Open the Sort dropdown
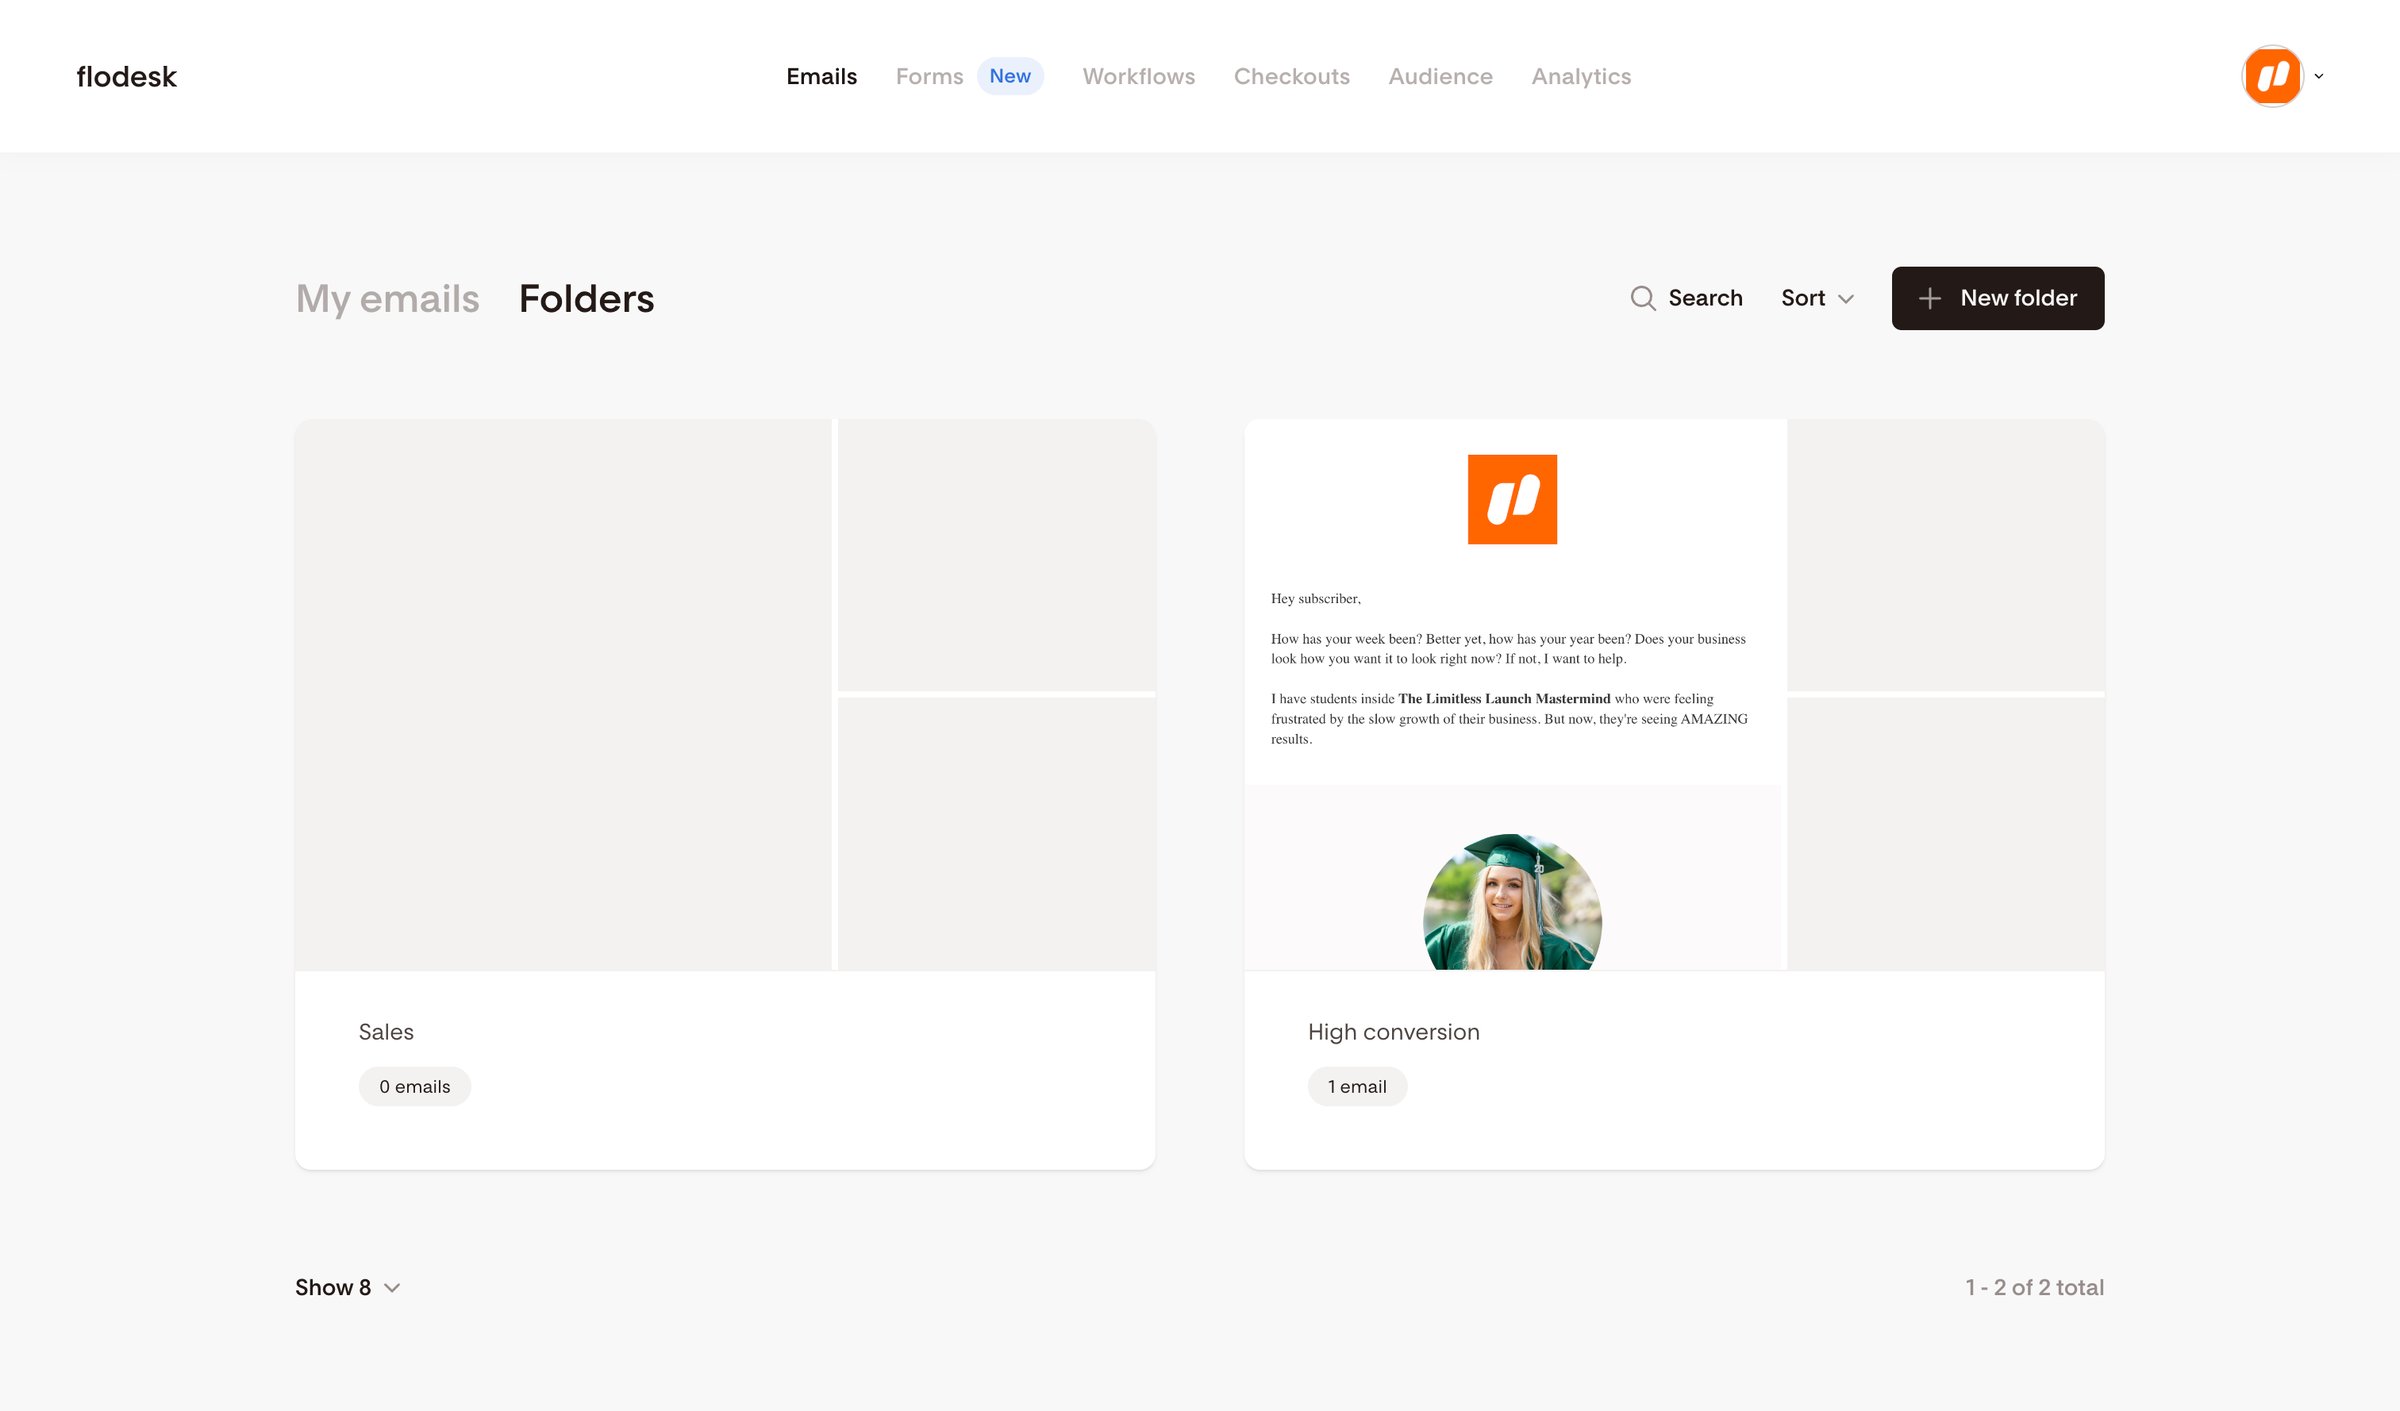The width and height of the screenshot is (2400, 1411). point(1817,298)
